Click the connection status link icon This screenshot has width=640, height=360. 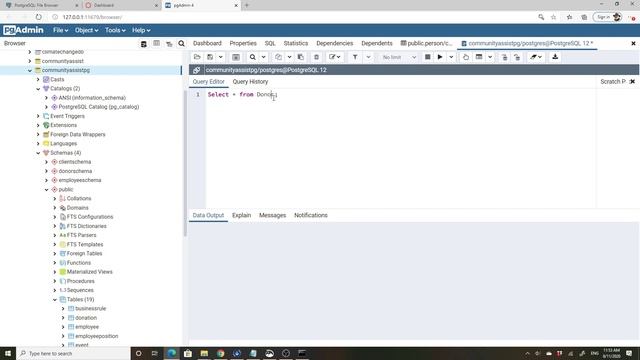click(196, 70)
